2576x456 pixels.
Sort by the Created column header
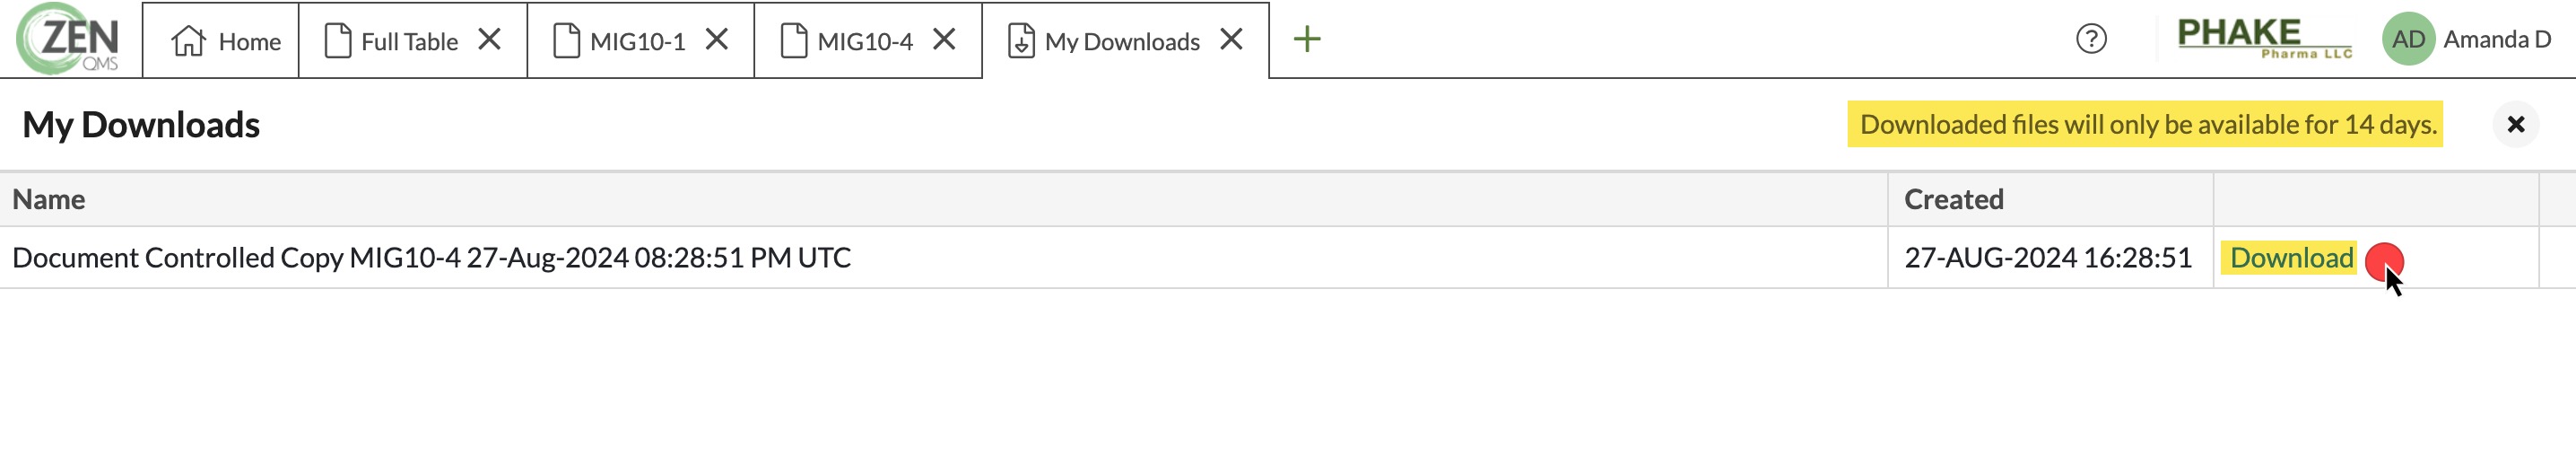(1953, 199)
